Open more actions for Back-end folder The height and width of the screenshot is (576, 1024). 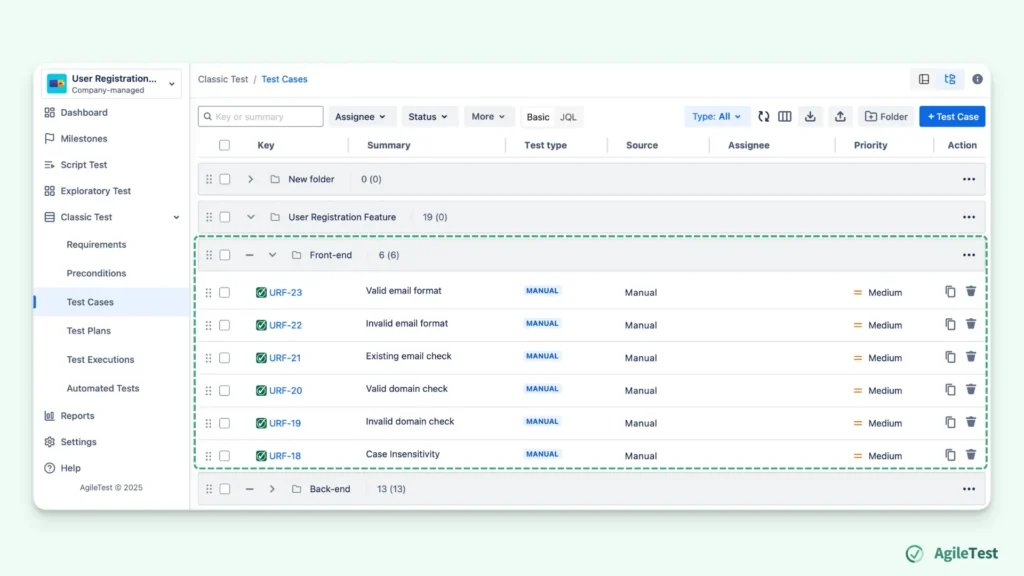pyautogui.click(x=968, y=489)
